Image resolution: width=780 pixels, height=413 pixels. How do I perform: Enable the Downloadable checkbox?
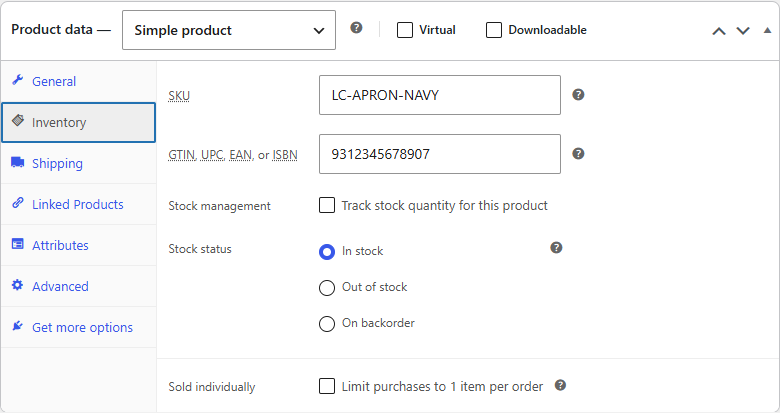click(494, 30)
